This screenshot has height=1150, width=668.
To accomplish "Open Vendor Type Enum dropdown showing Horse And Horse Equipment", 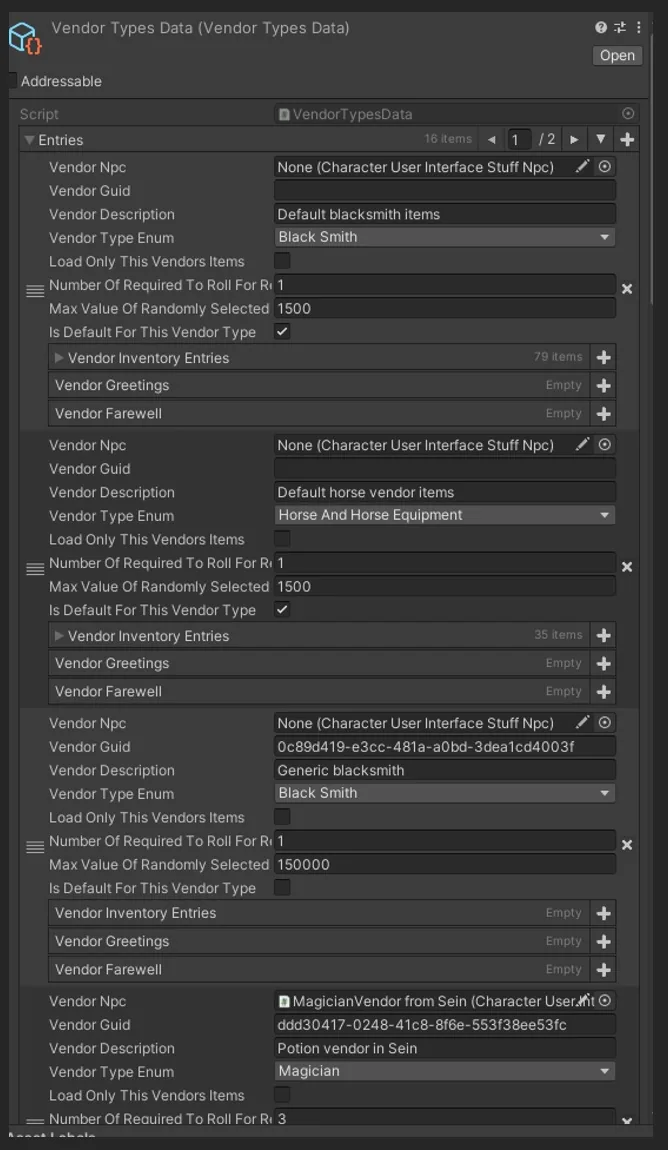I will point(445,515).
